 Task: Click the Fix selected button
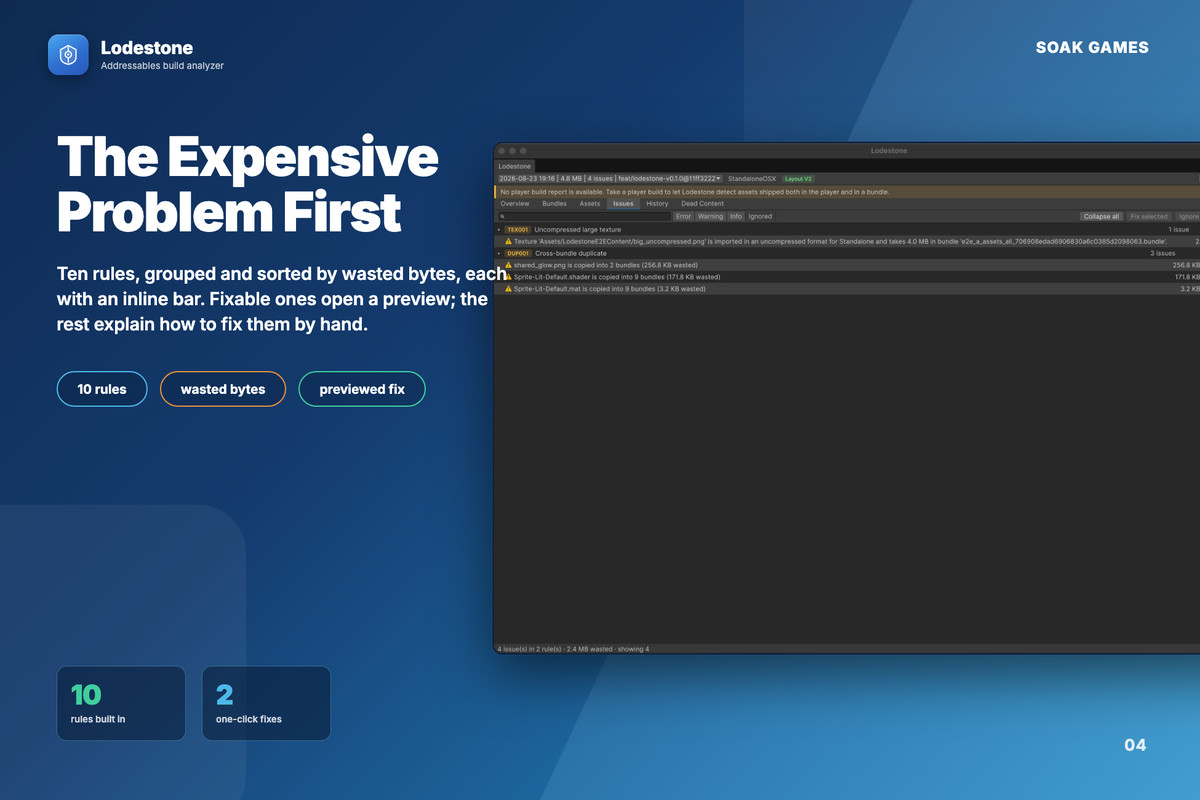click(1149, 216)
